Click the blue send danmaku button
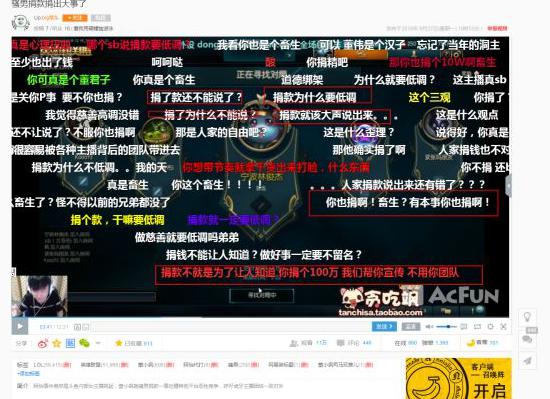 tap(384, 326)
